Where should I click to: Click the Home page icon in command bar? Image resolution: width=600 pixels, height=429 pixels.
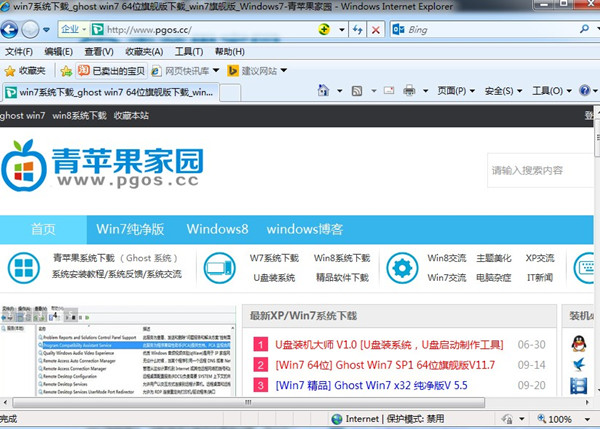point(323,91)
